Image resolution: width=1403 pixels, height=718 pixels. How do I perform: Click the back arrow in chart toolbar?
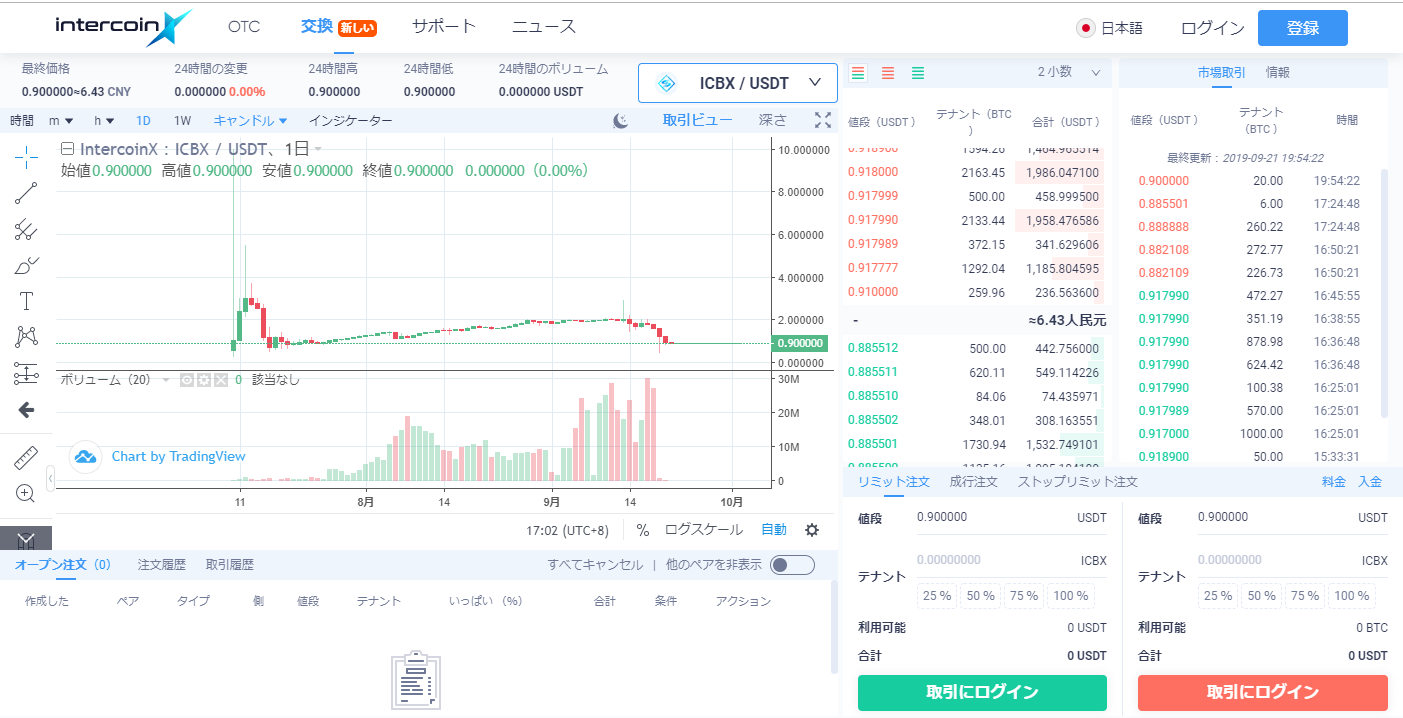click(x=27, y=409)
